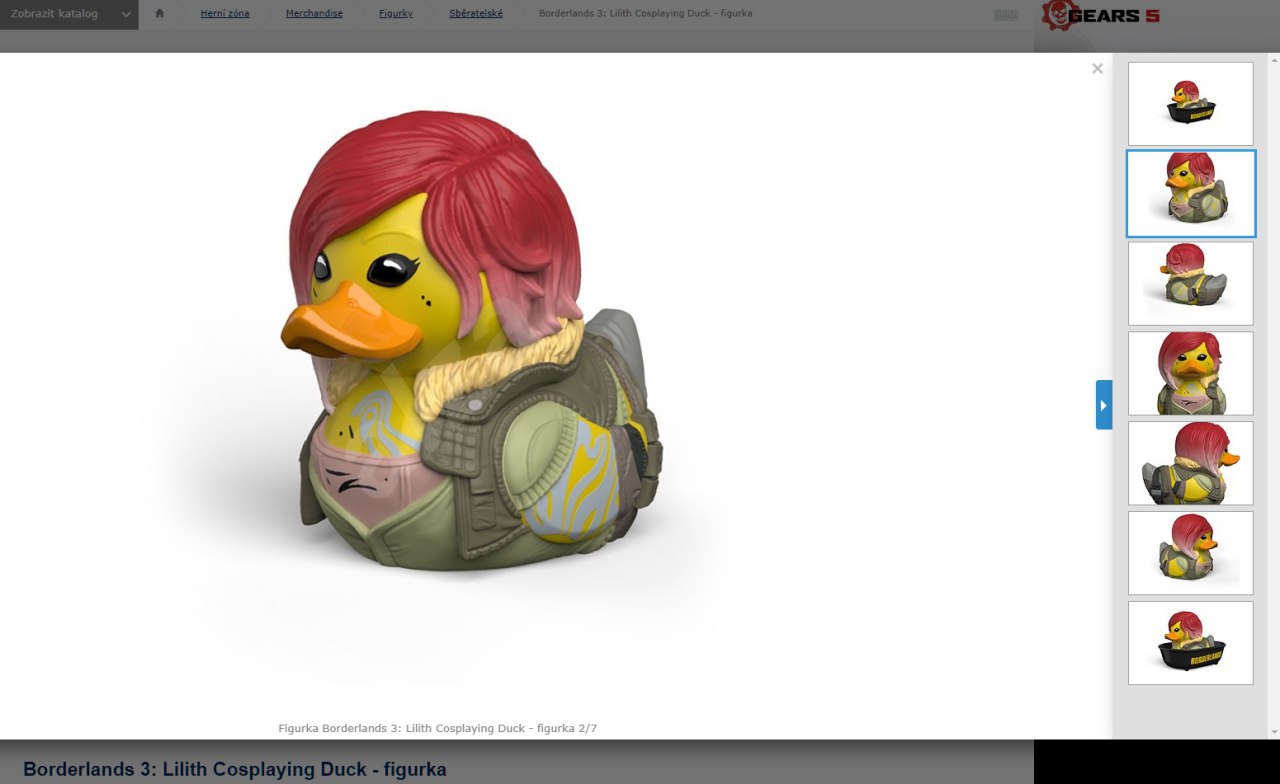
Task: Select sixth thumbnail of duck facing right
Action: click(x=1190, y=553)
